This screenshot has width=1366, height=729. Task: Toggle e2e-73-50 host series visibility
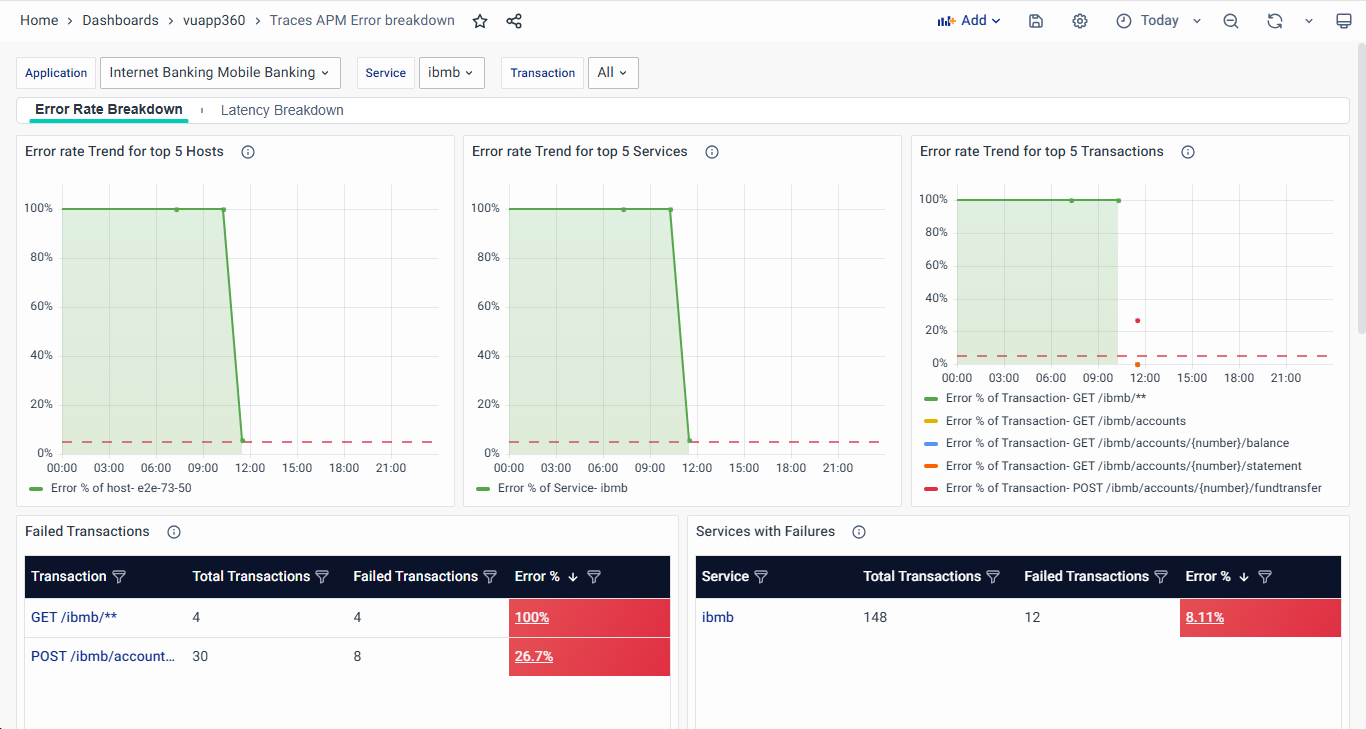click(120, 488)
